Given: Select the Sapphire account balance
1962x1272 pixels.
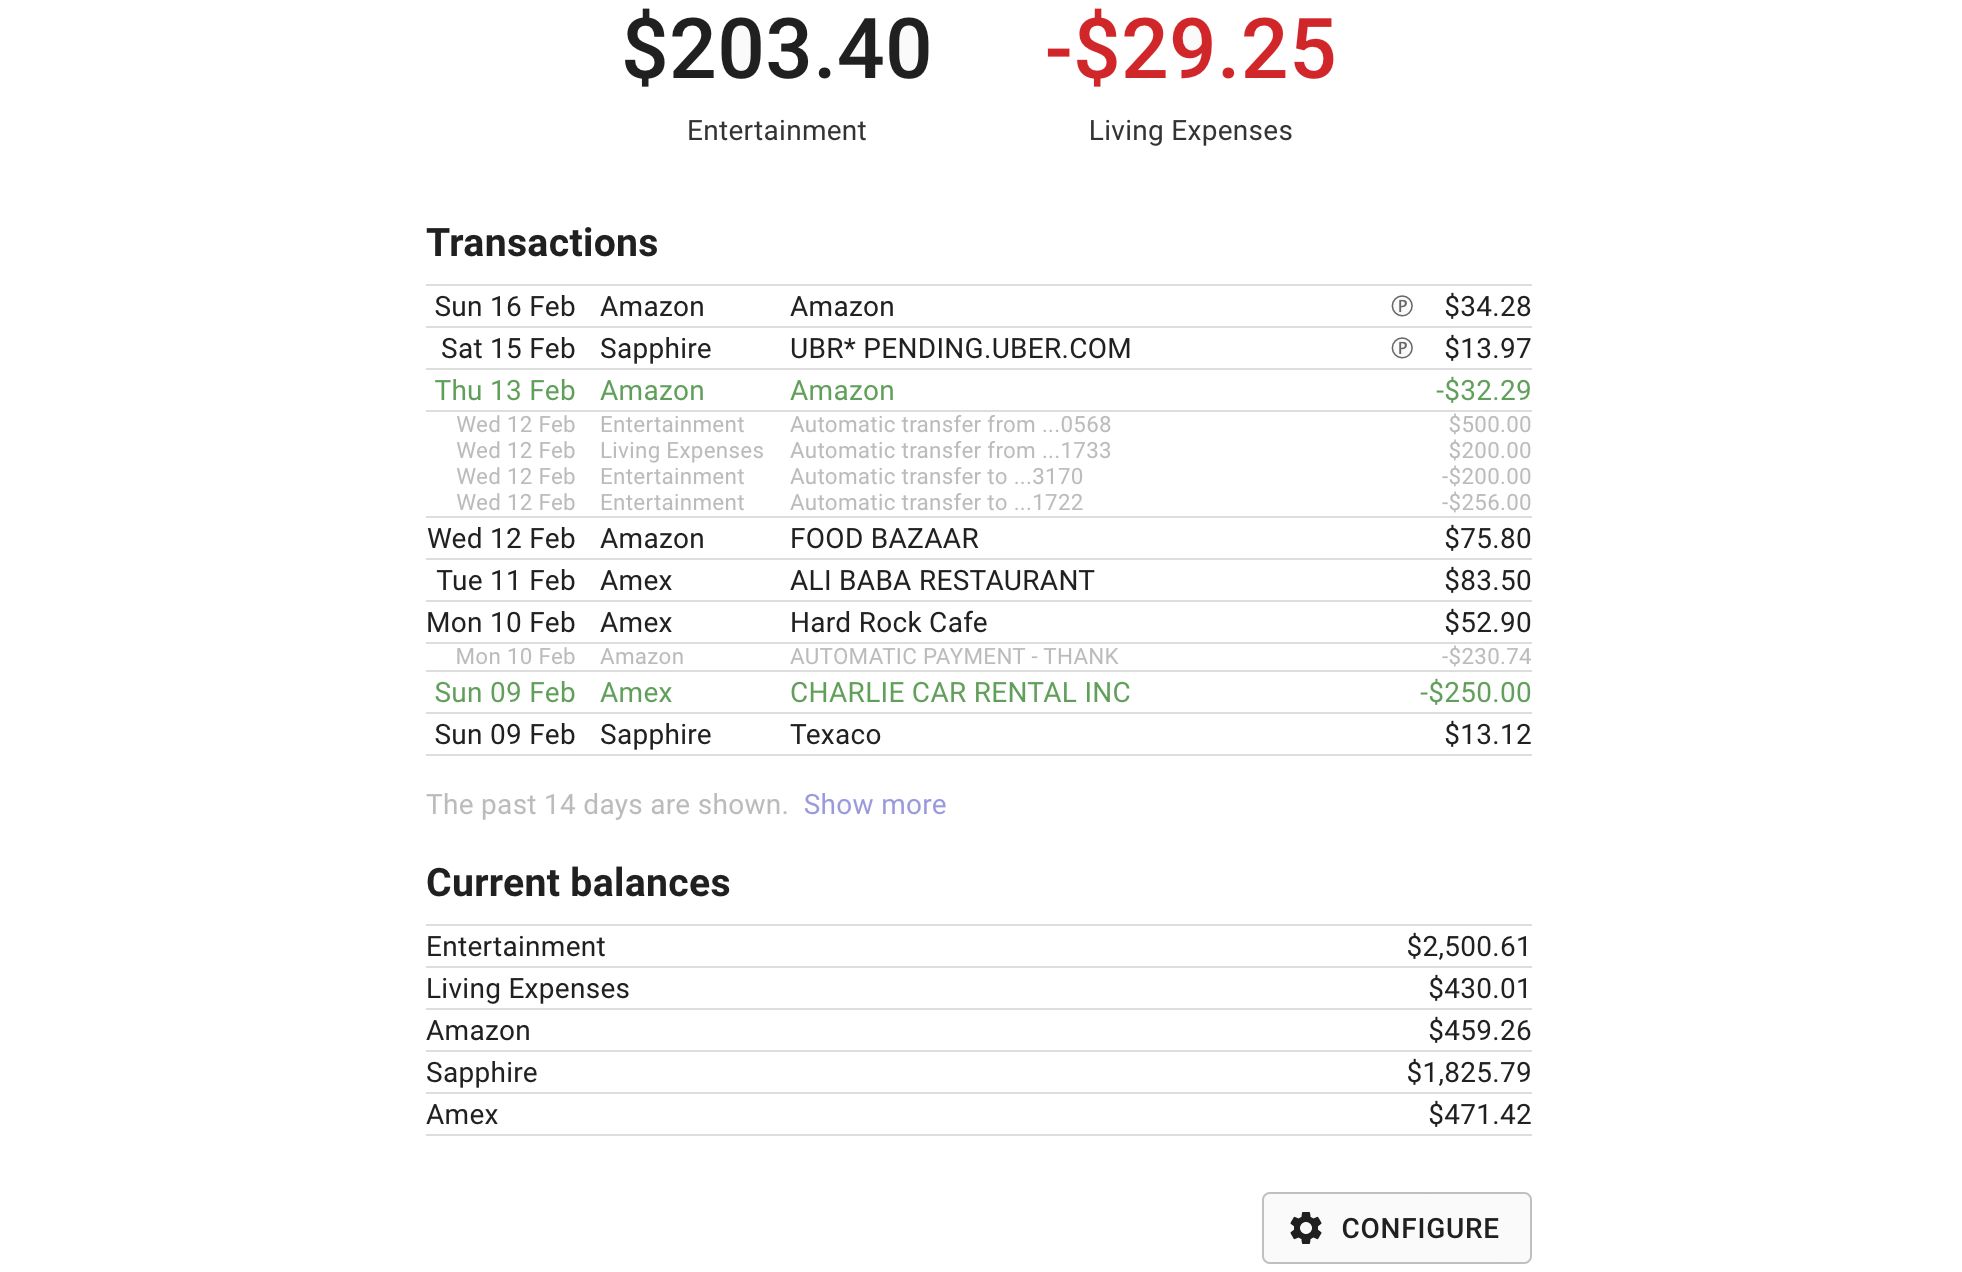Looking at the screenshot, I should 978,1072.
